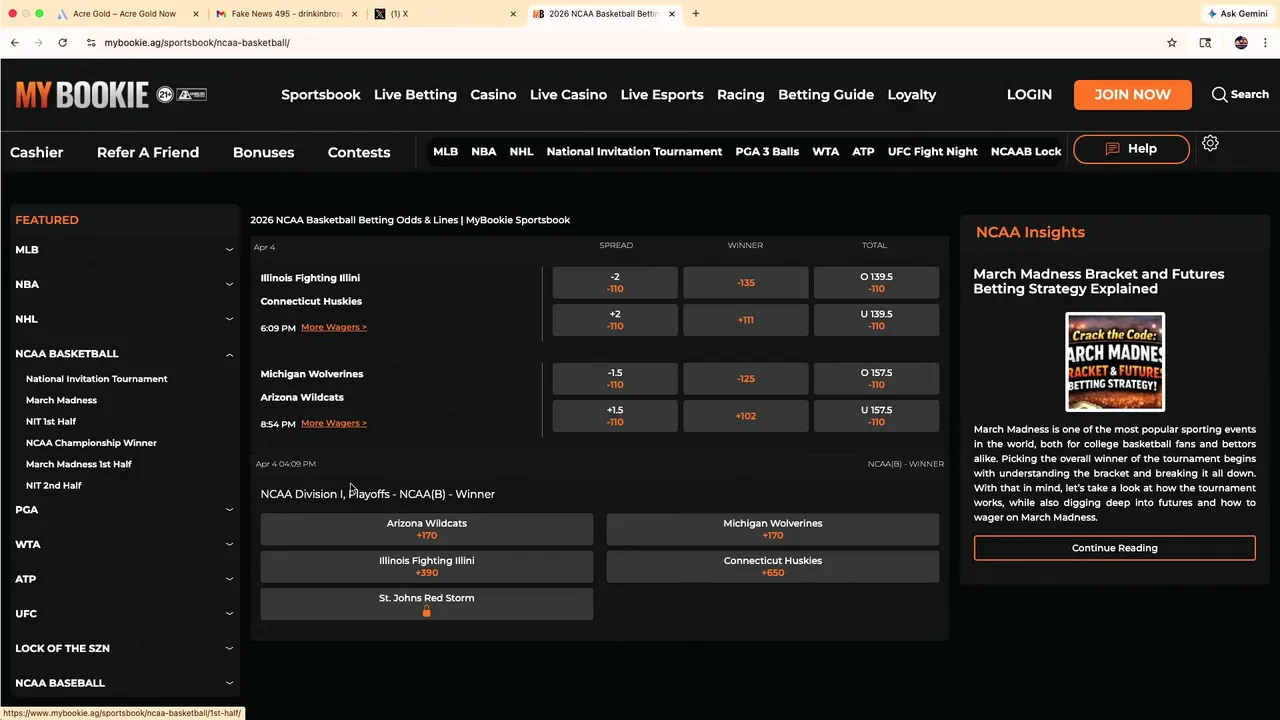Open March Madness 1st Half in sidebar
The width and height of the screenshot is (1280, 720).
[79, 464]
